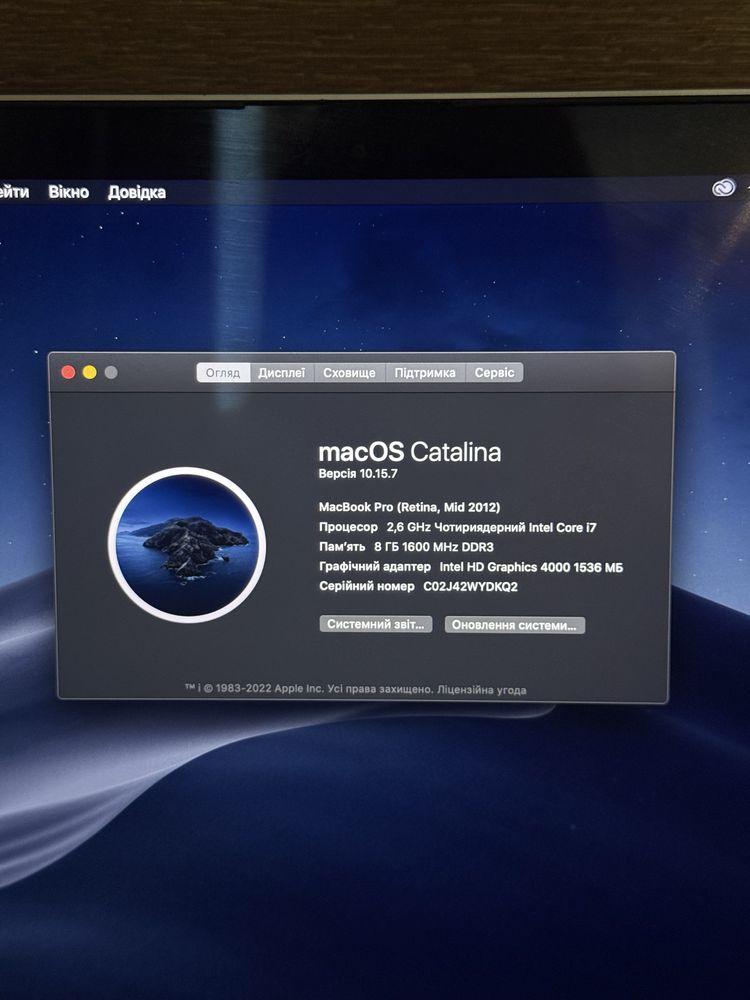This screenshot has width=750, height=1000.
Task: Open the Ліцензійна угода link
Action: (482, 690)
